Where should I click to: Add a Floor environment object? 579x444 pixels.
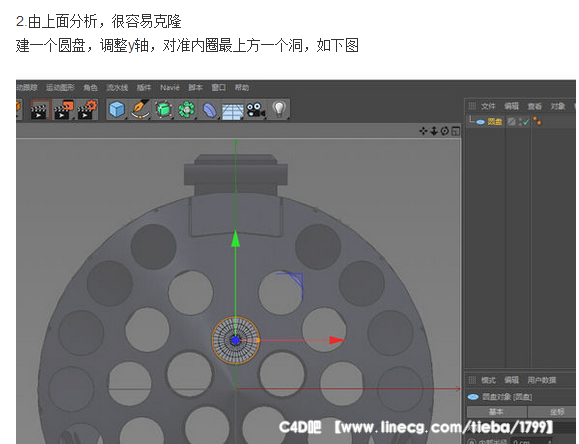(232, 112)
